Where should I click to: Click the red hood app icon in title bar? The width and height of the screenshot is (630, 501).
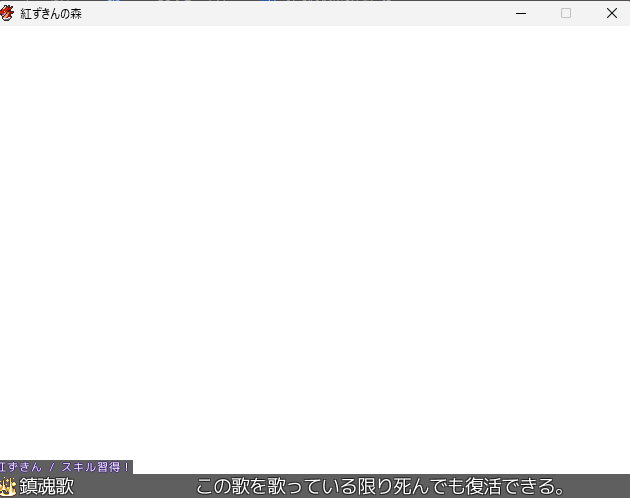tap(8, 13)
